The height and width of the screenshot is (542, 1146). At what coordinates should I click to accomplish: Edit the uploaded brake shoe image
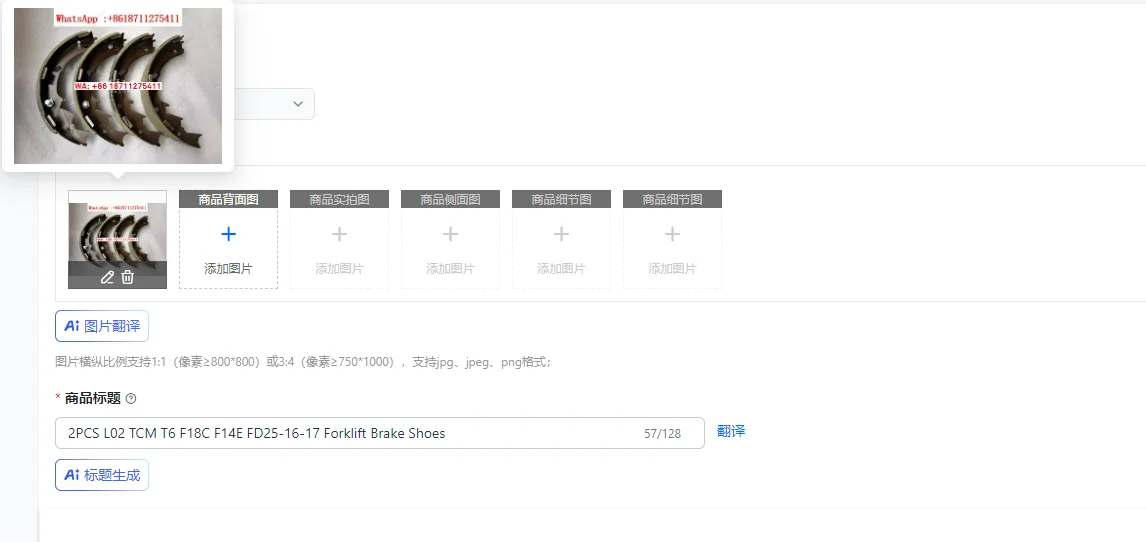(107, 278)
